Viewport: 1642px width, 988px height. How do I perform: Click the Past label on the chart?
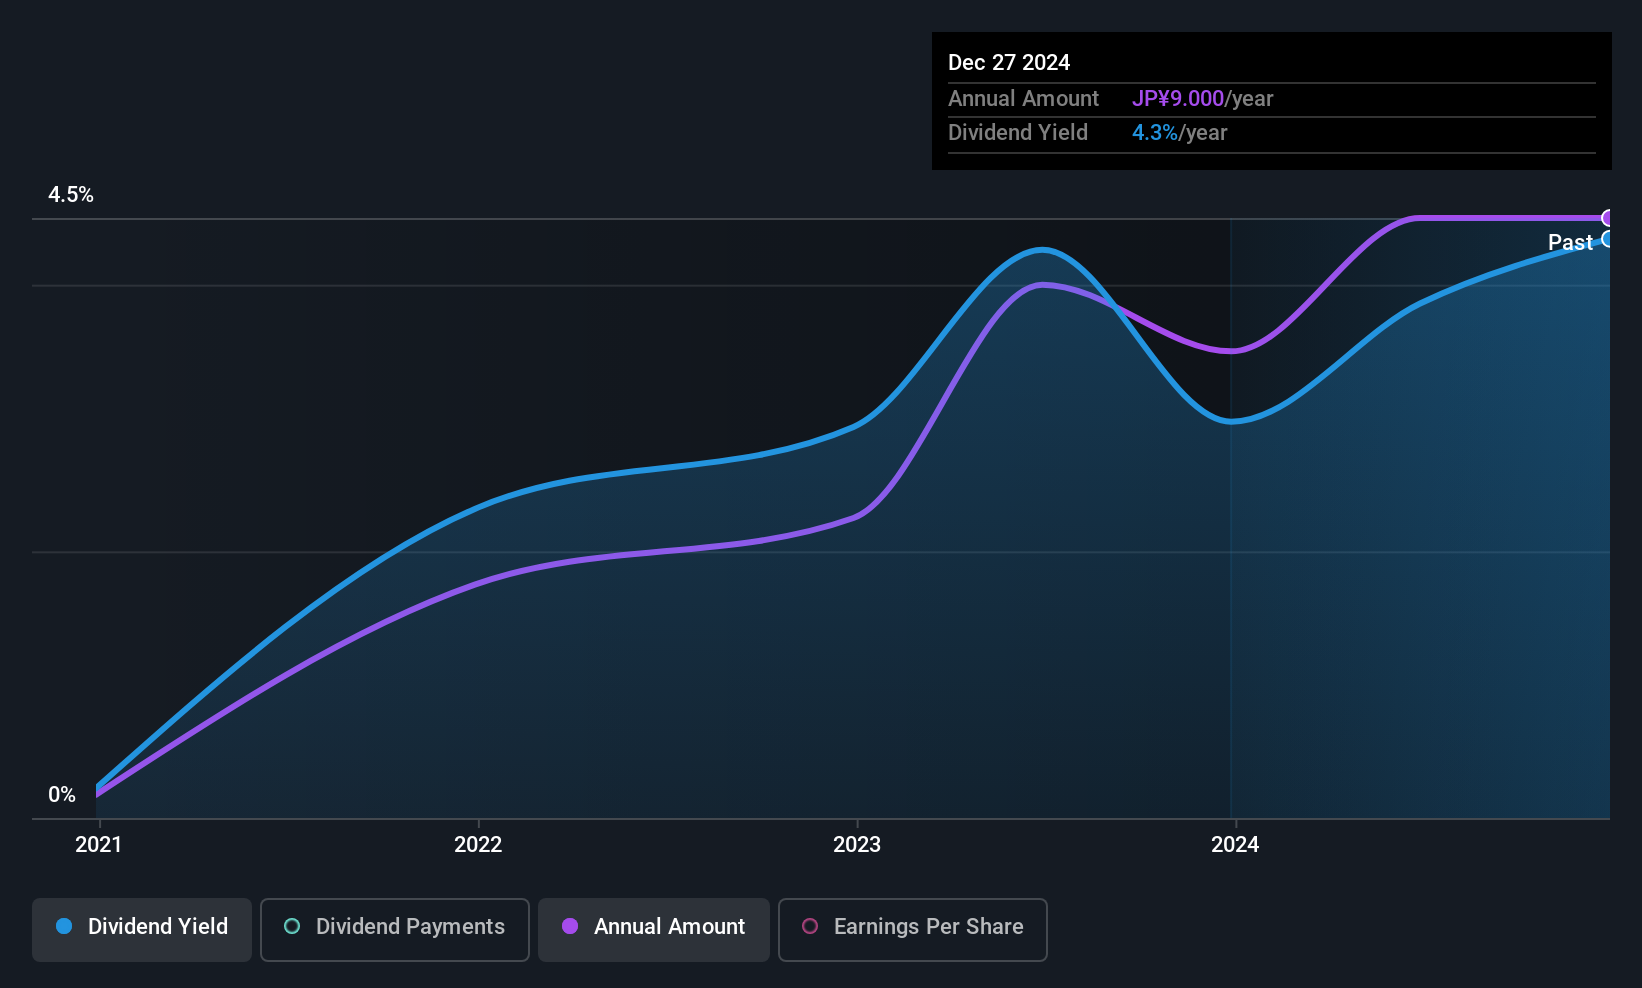[x=1570, y=242]
